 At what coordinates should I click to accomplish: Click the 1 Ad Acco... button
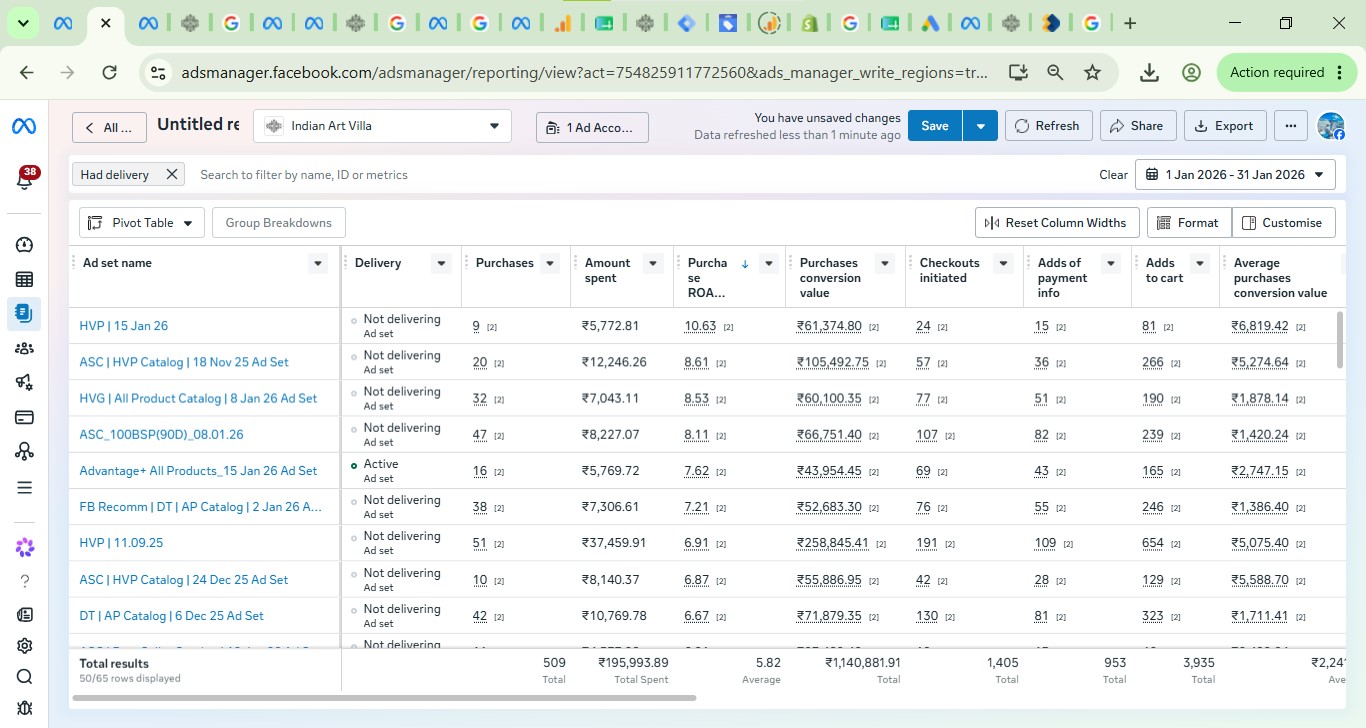[x=592, y=127]
